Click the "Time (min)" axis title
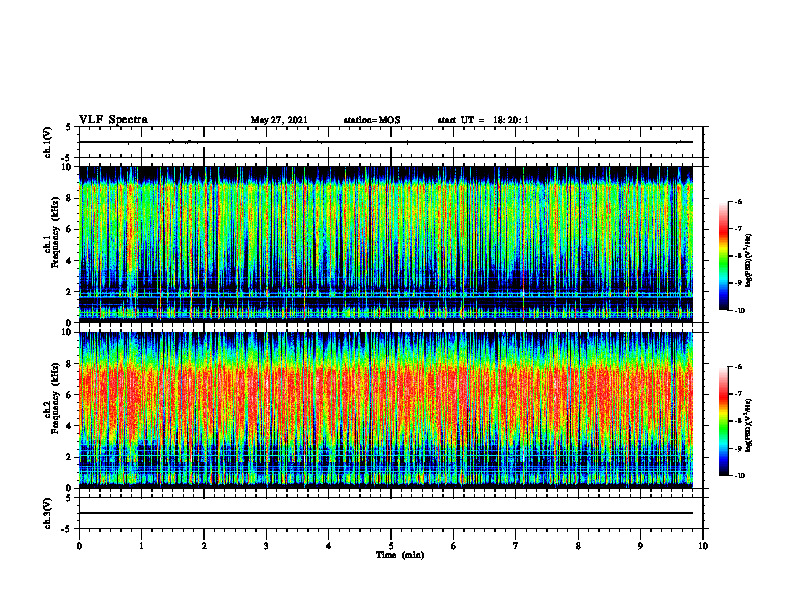Screen dimensions: 792x612 click(x=400, y=555)
